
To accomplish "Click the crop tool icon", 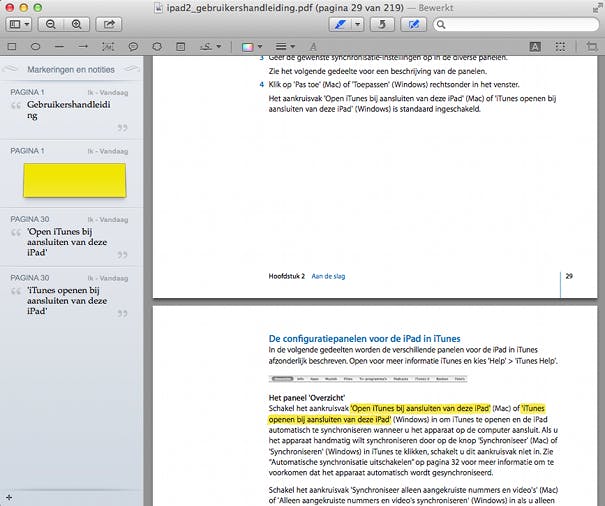I will (591, 47).
